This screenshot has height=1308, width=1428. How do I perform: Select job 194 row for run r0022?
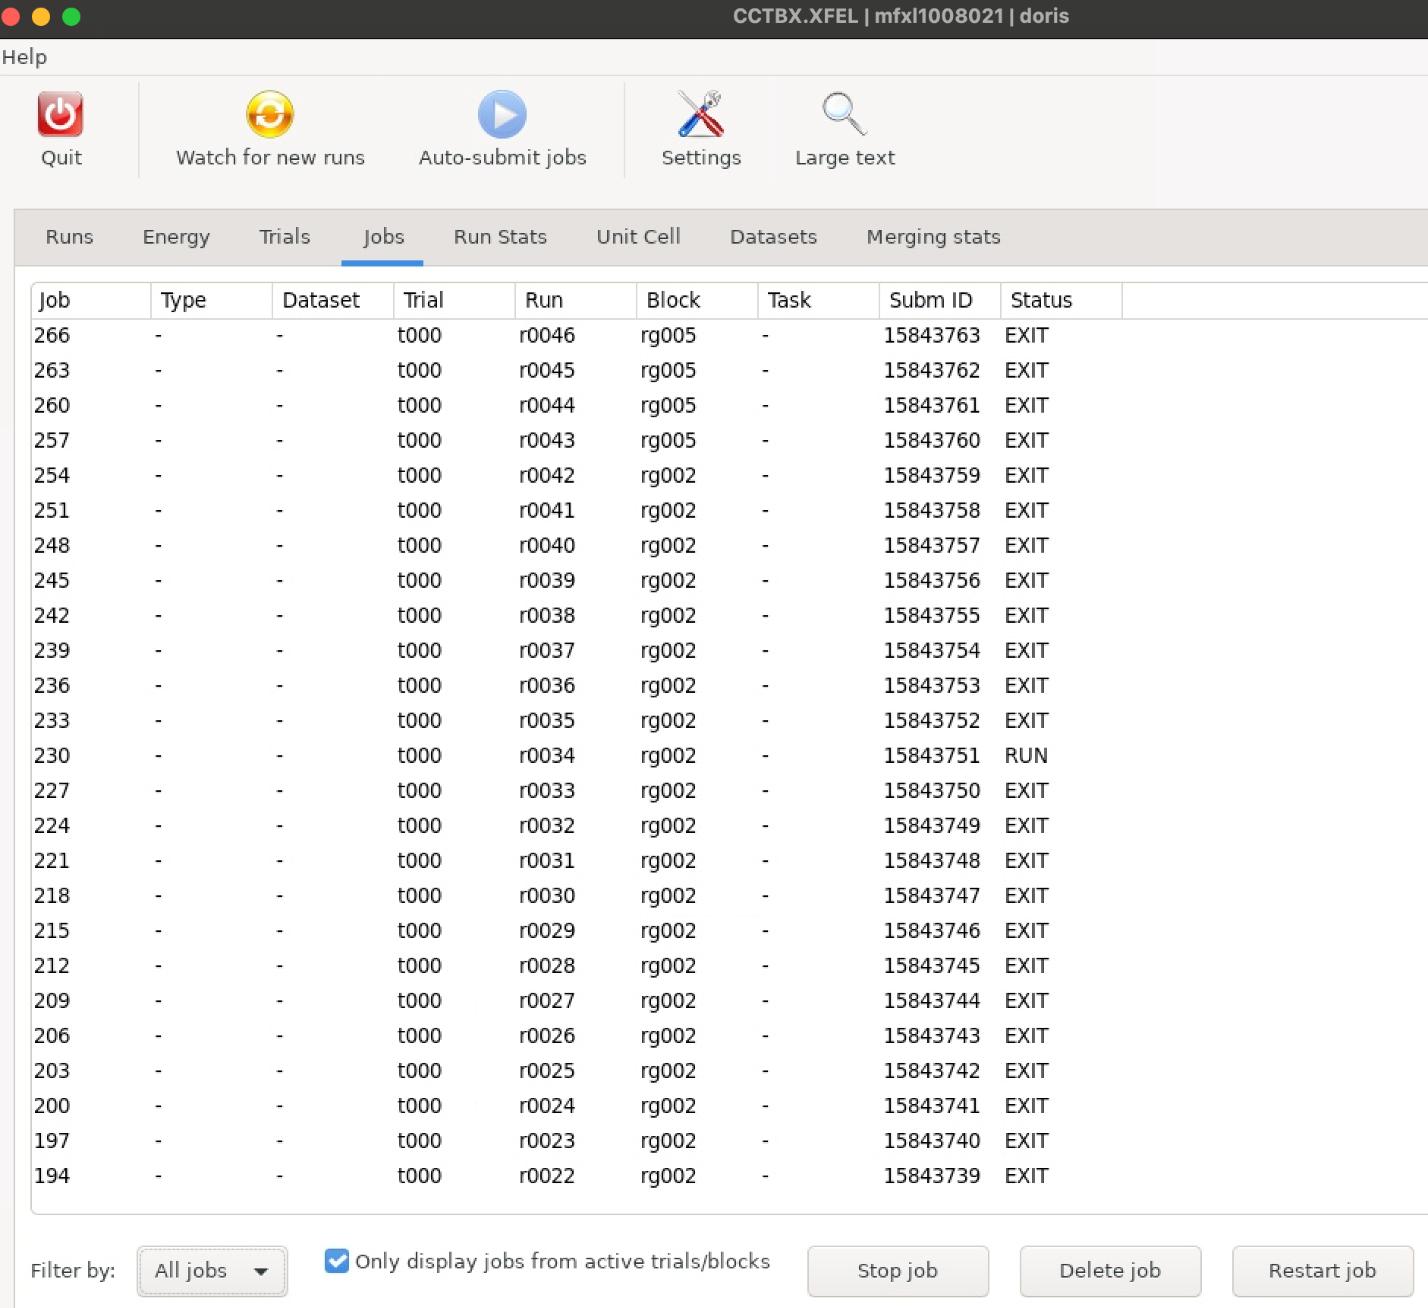click(729, 1176)
